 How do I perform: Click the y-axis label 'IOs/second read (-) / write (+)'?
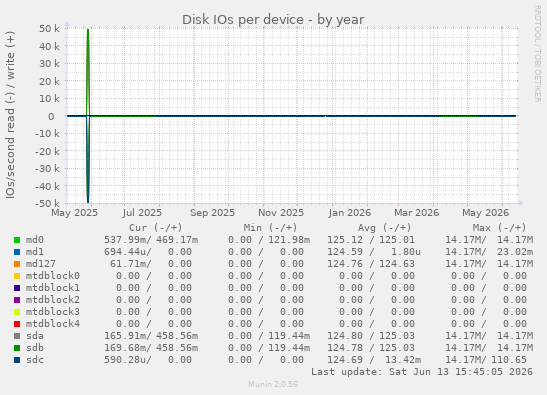10,115
